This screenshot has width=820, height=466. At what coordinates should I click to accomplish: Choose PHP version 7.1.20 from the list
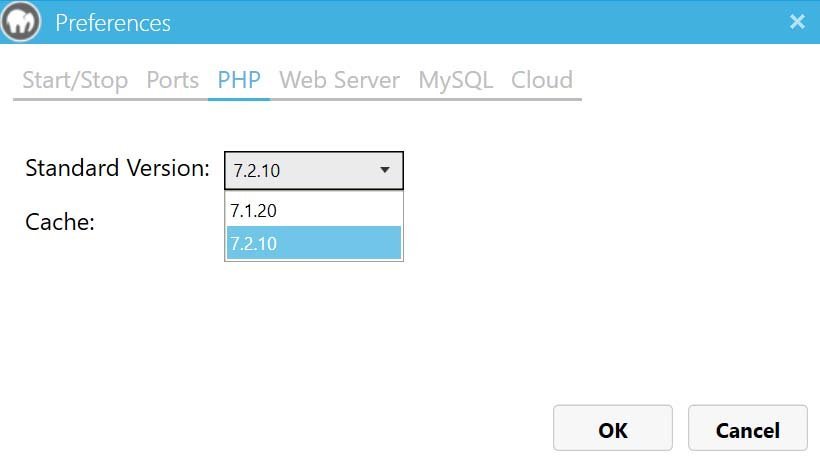(x=314, y=210)
